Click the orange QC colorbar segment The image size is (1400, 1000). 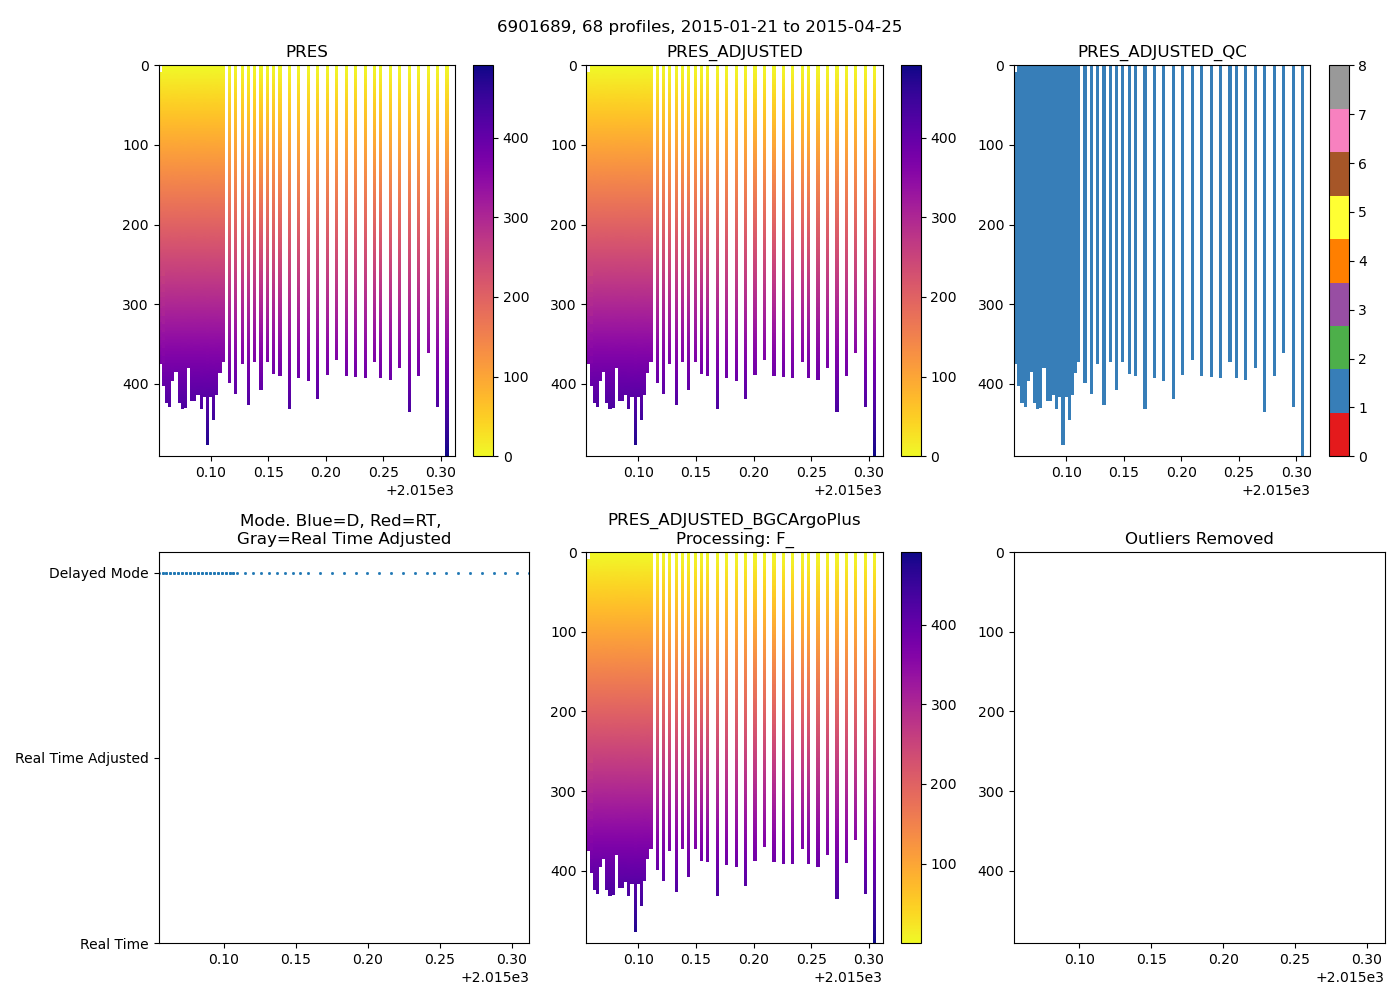click(x=1339, y=261)
